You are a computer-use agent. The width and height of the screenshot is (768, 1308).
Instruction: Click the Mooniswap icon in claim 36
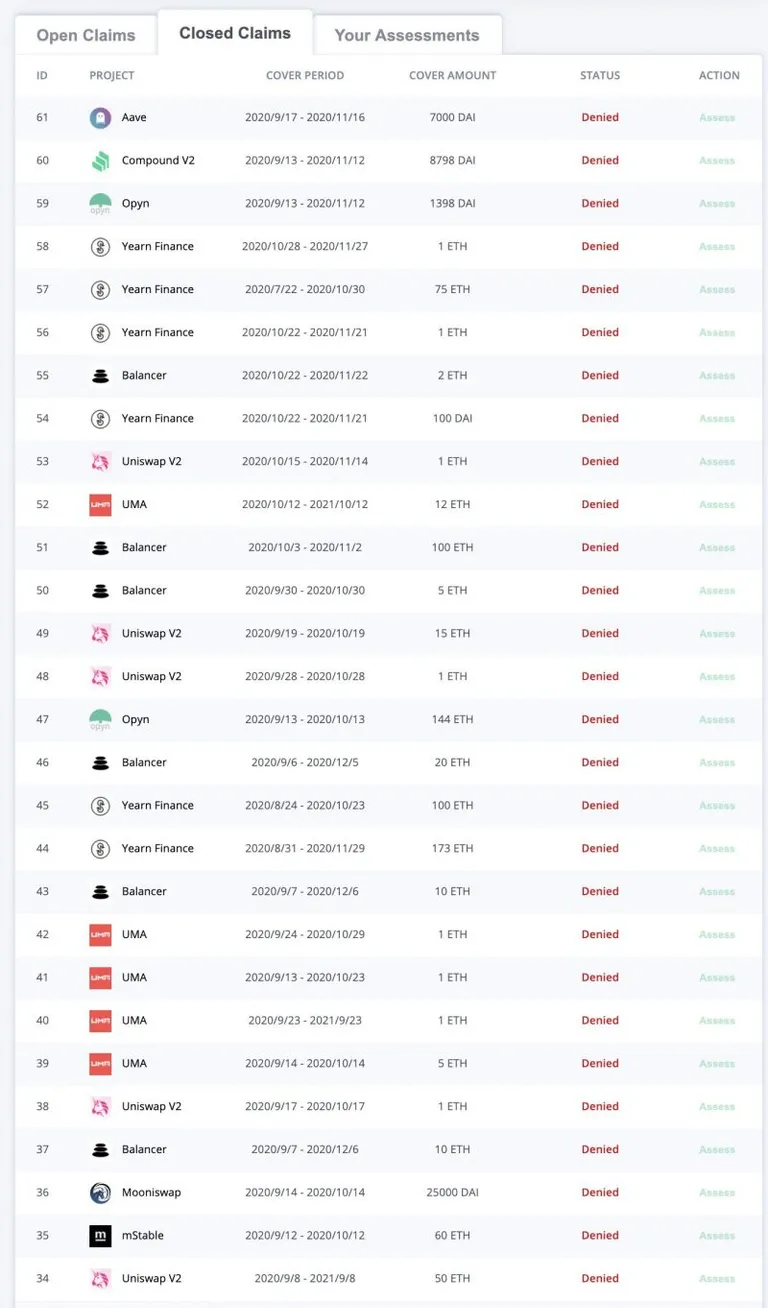click(x=100, y=1193)
